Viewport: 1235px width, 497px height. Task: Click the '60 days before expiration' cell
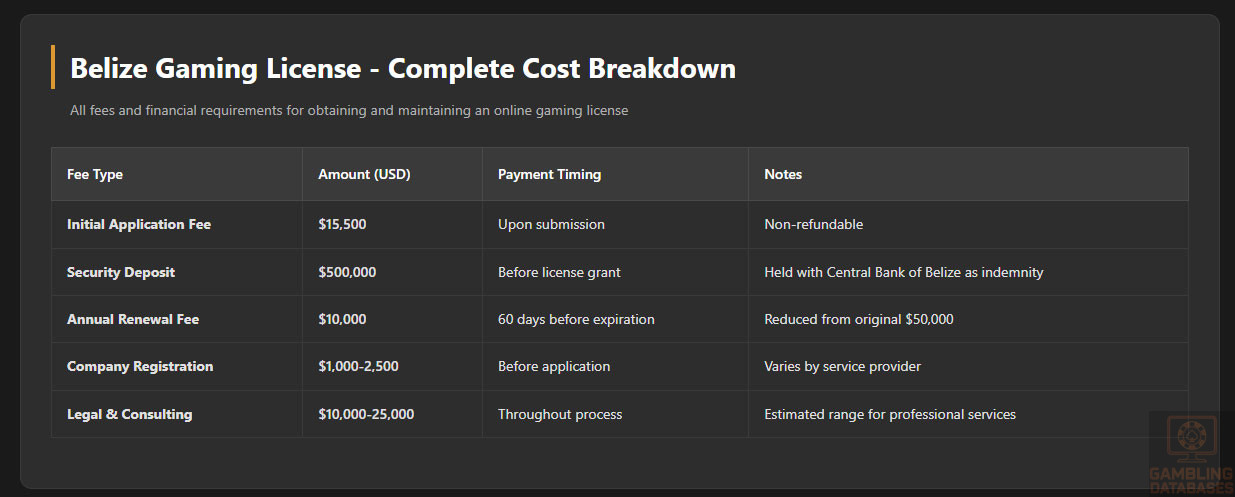576,319
